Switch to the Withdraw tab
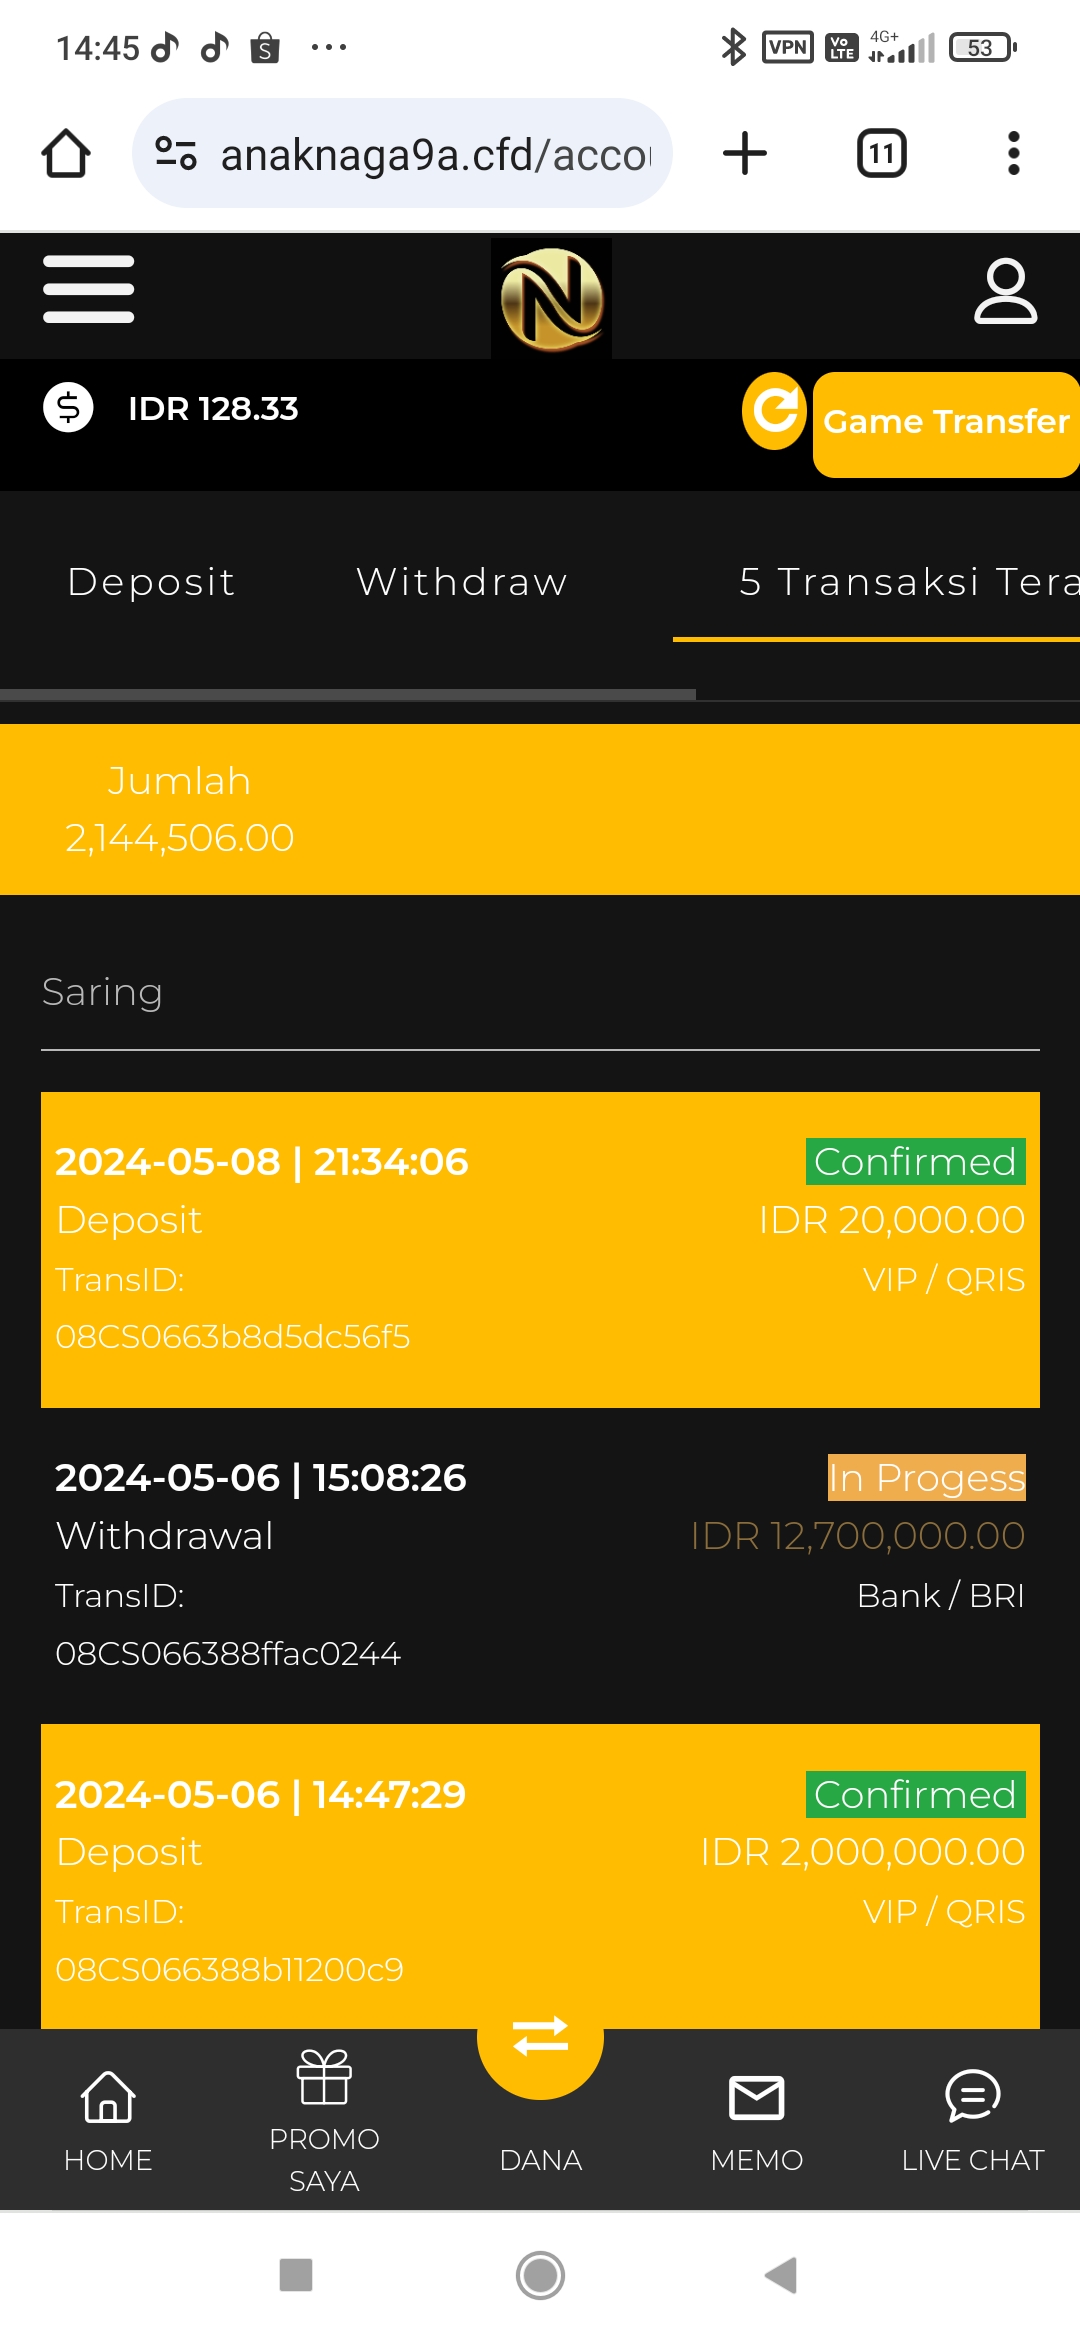Viewport: 1080px width, 2340px height. [x=462, y=582]
